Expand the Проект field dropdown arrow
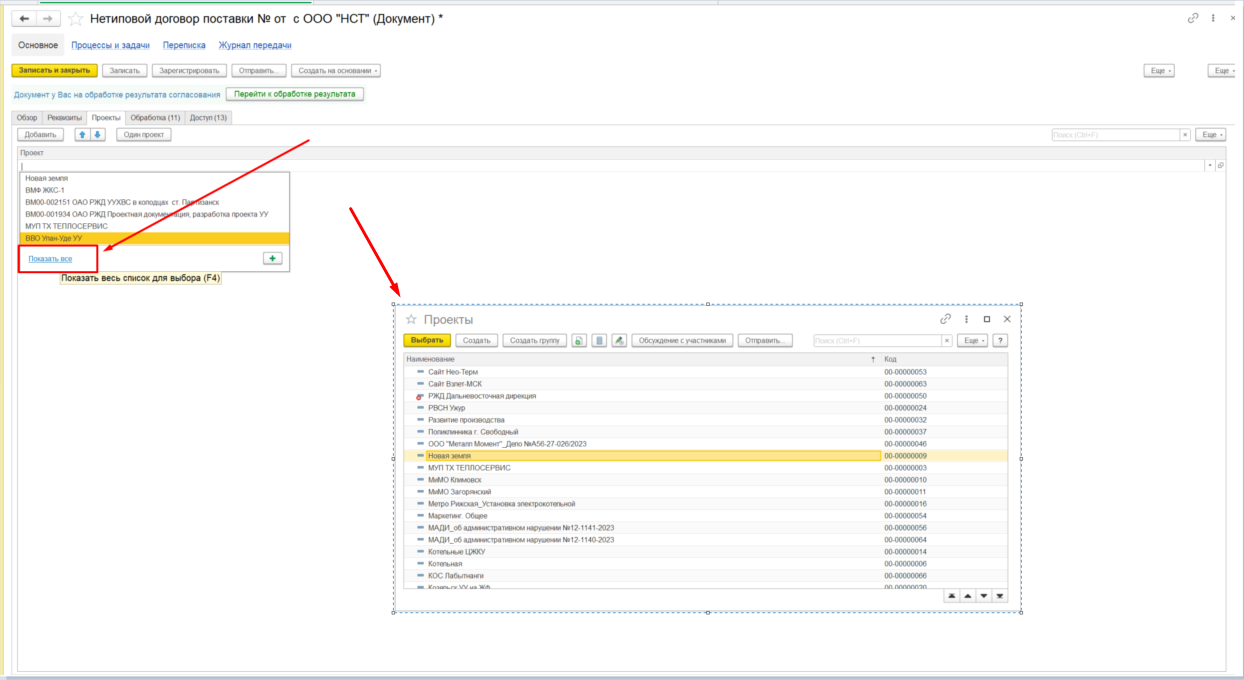 [x=1209, y=165]
